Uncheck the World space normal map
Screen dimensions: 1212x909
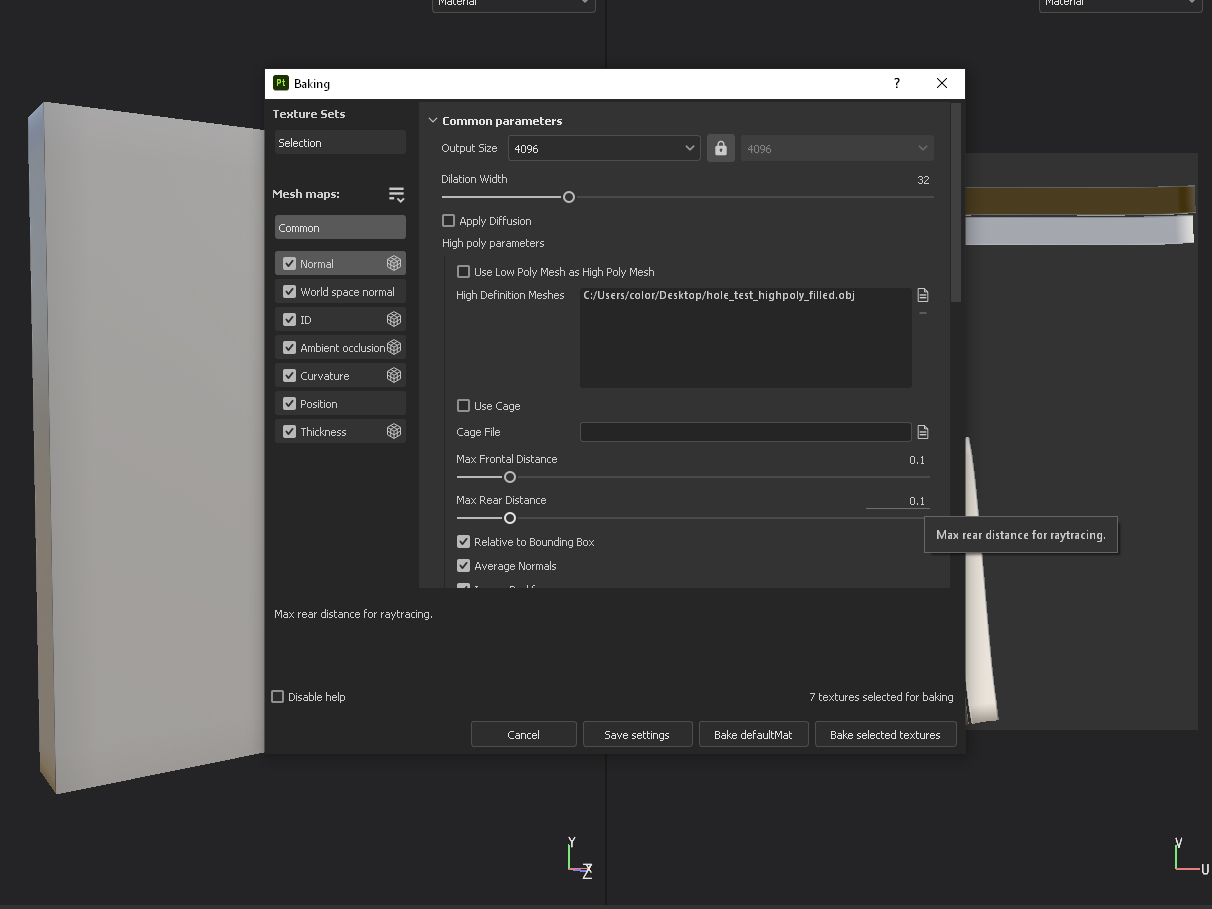click(x=290, y=292)
